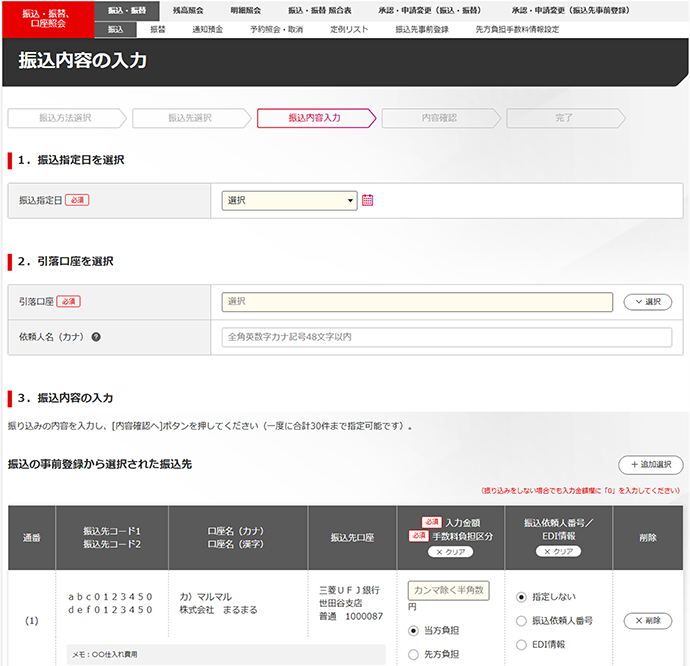Clear the amount column with クリア
Viewport: 690px width, 666px height.
[449, 552]
